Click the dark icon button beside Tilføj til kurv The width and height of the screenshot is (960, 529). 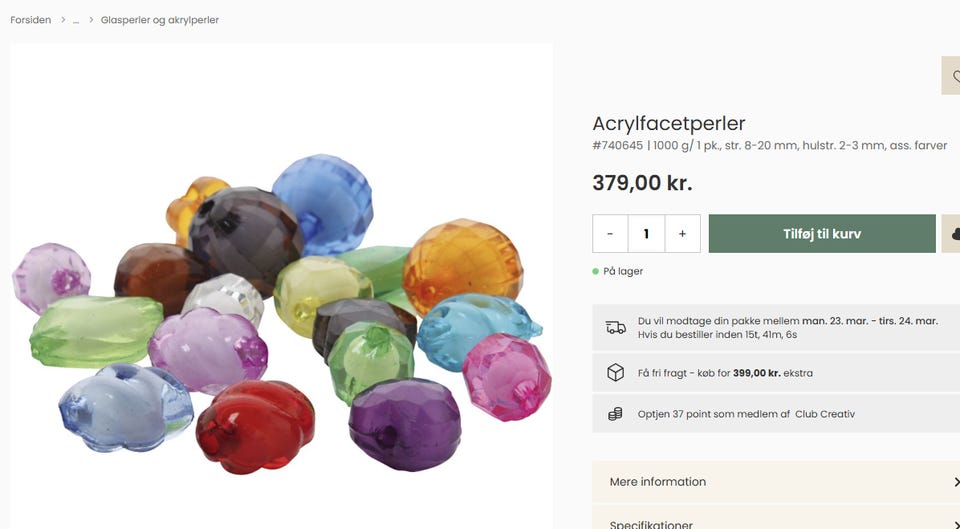coord(952,234)
